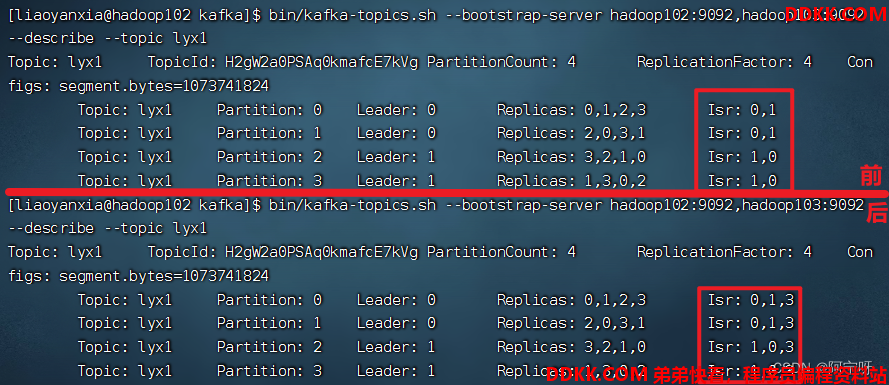Click the TopicId value in the second output
Viewport: 889px width, 385px height.
[321, 252]
